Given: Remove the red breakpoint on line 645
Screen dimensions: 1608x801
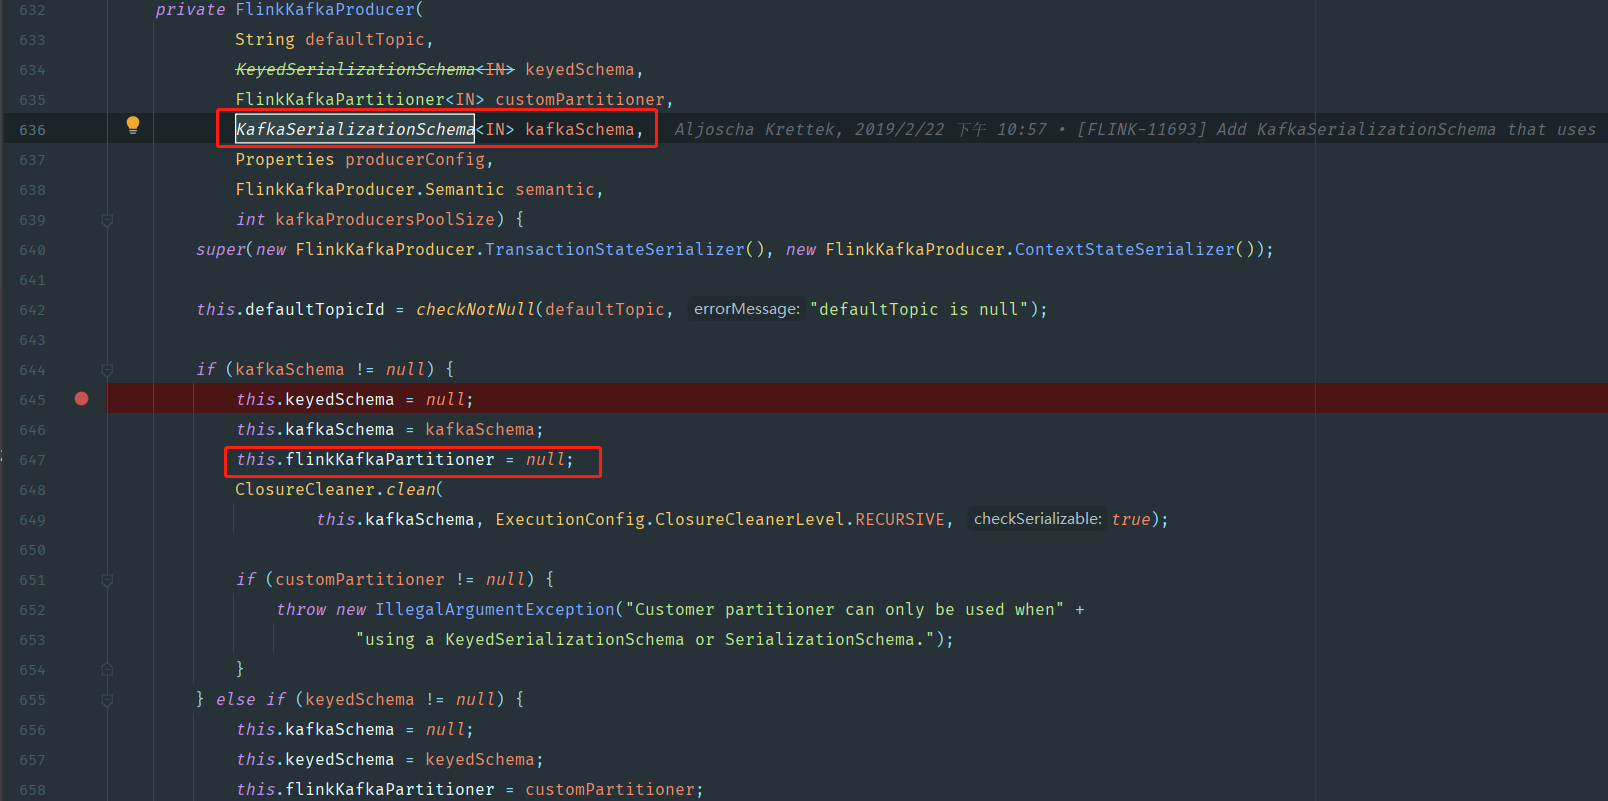Looking at the screenshot, I should click(x=82, y=399).
